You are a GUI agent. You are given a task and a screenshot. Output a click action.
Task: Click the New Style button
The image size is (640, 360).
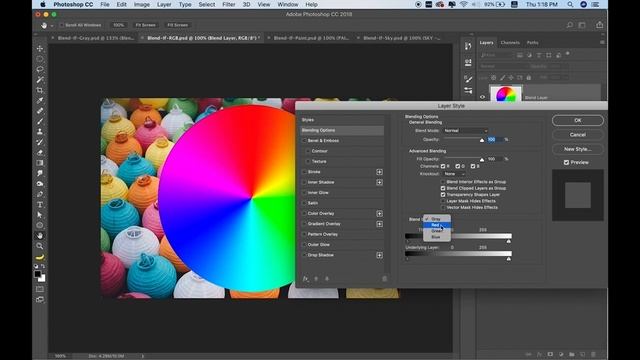578,149
